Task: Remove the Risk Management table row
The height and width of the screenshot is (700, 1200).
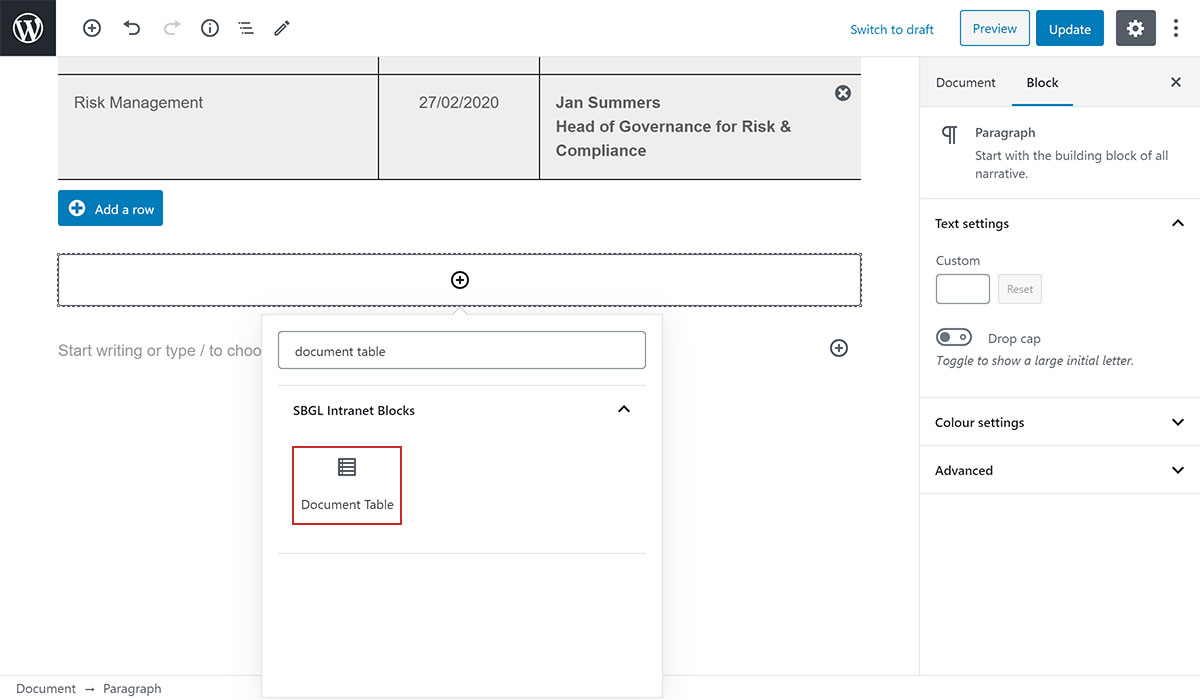Action: click(843, 93)
